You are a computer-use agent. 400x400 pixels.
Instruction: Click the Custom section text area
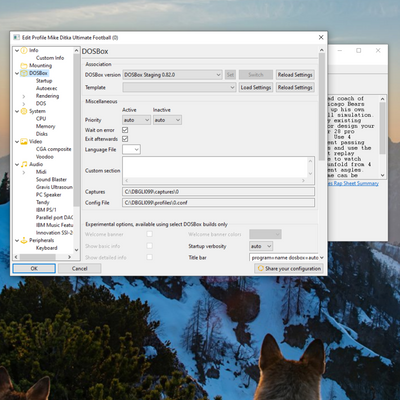point(215,168)
